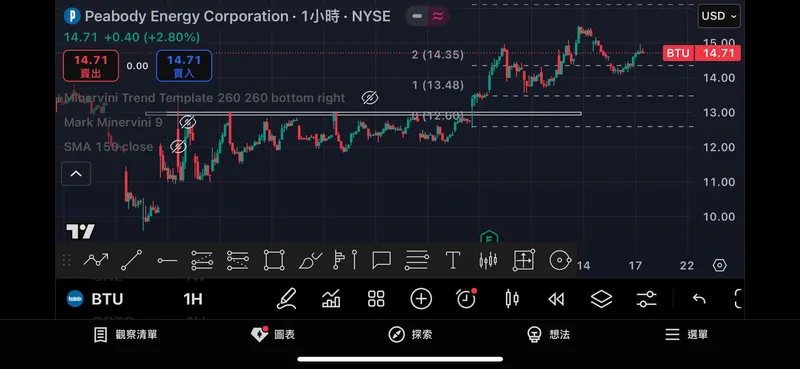Collapse the indicator legend with up chevron
Screen dimensions: 800x369
(76, 174)
